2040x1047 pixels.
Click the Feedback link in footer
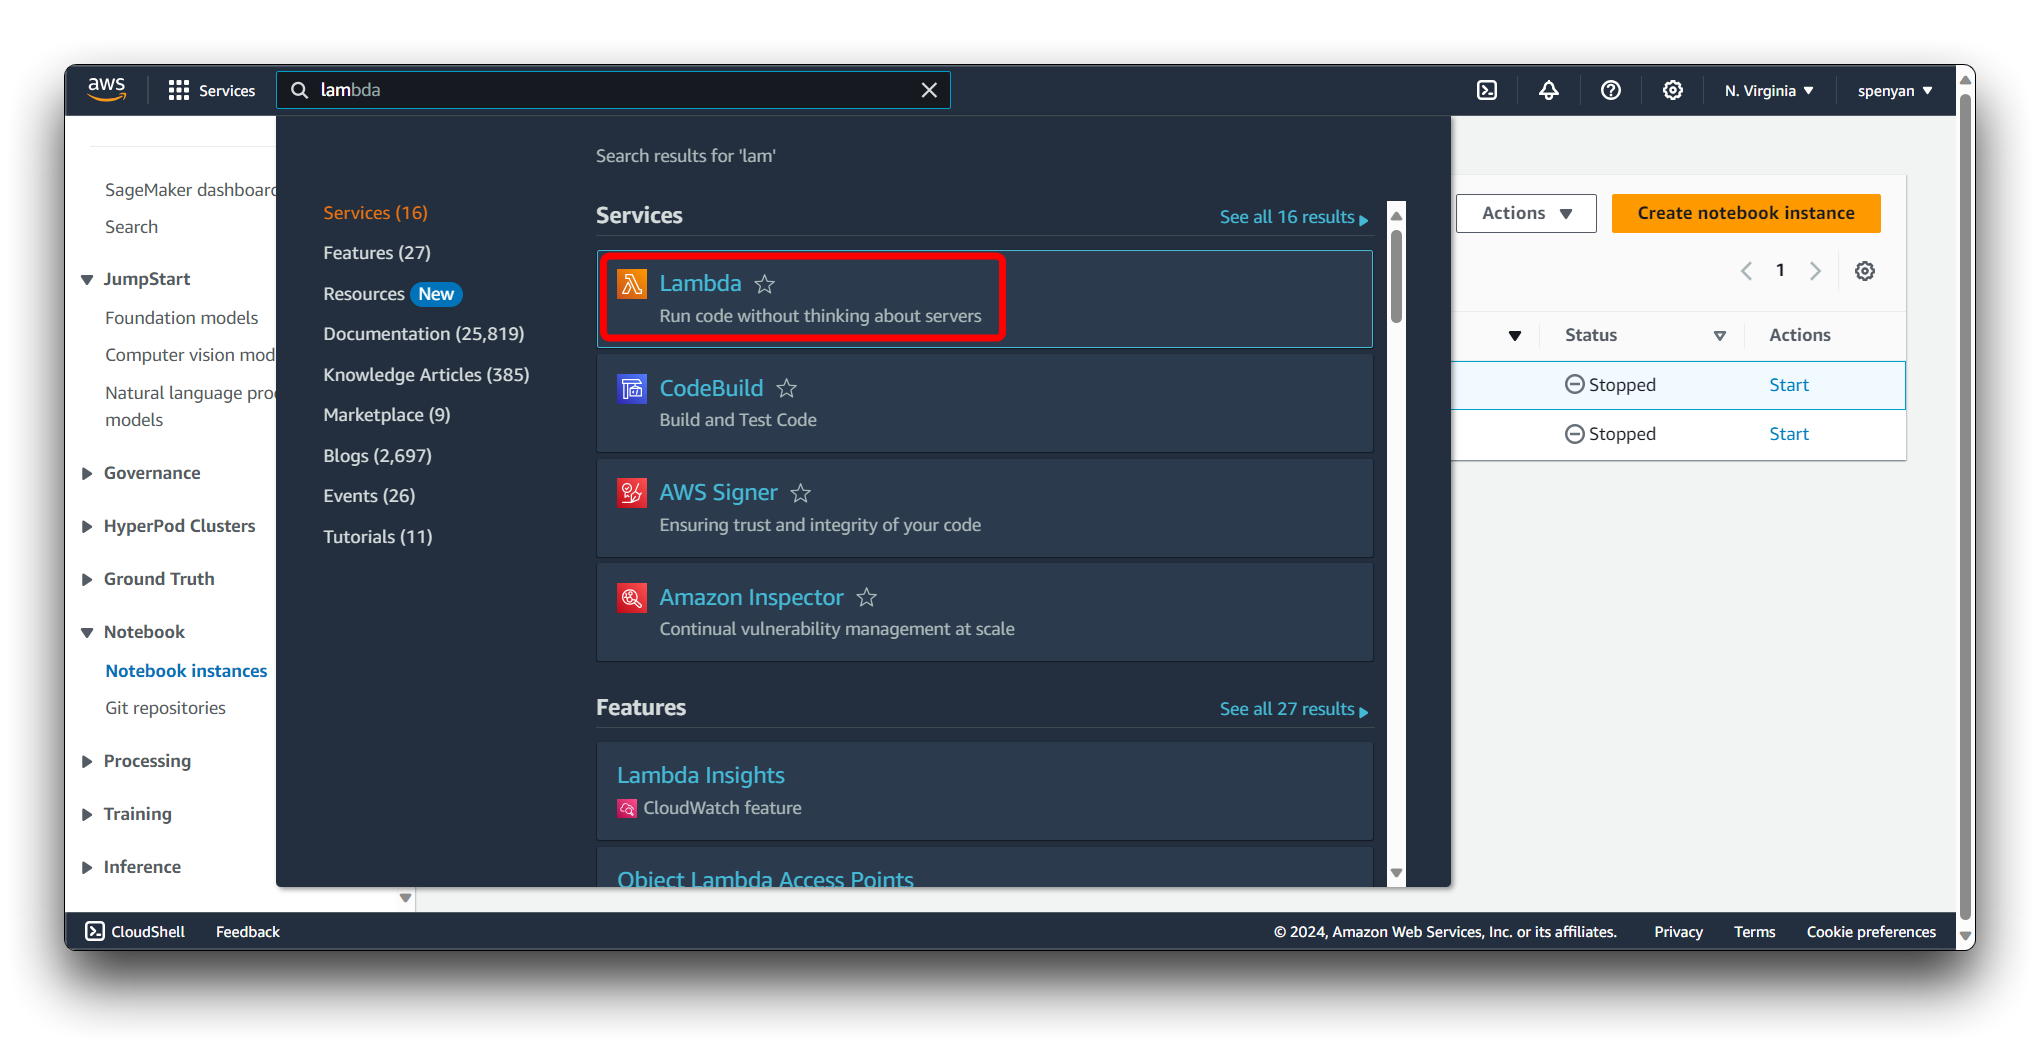click(248, 932)
